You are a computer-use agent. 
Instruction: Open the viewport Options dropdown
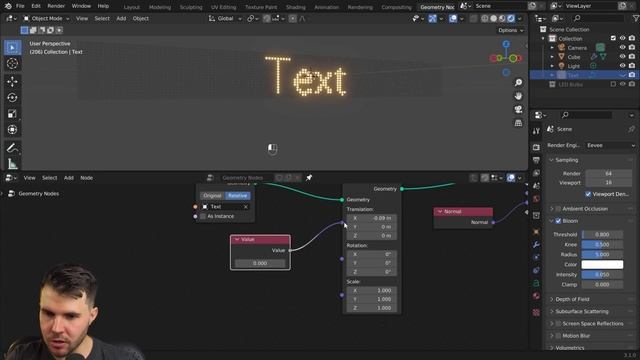click(510, 30)
